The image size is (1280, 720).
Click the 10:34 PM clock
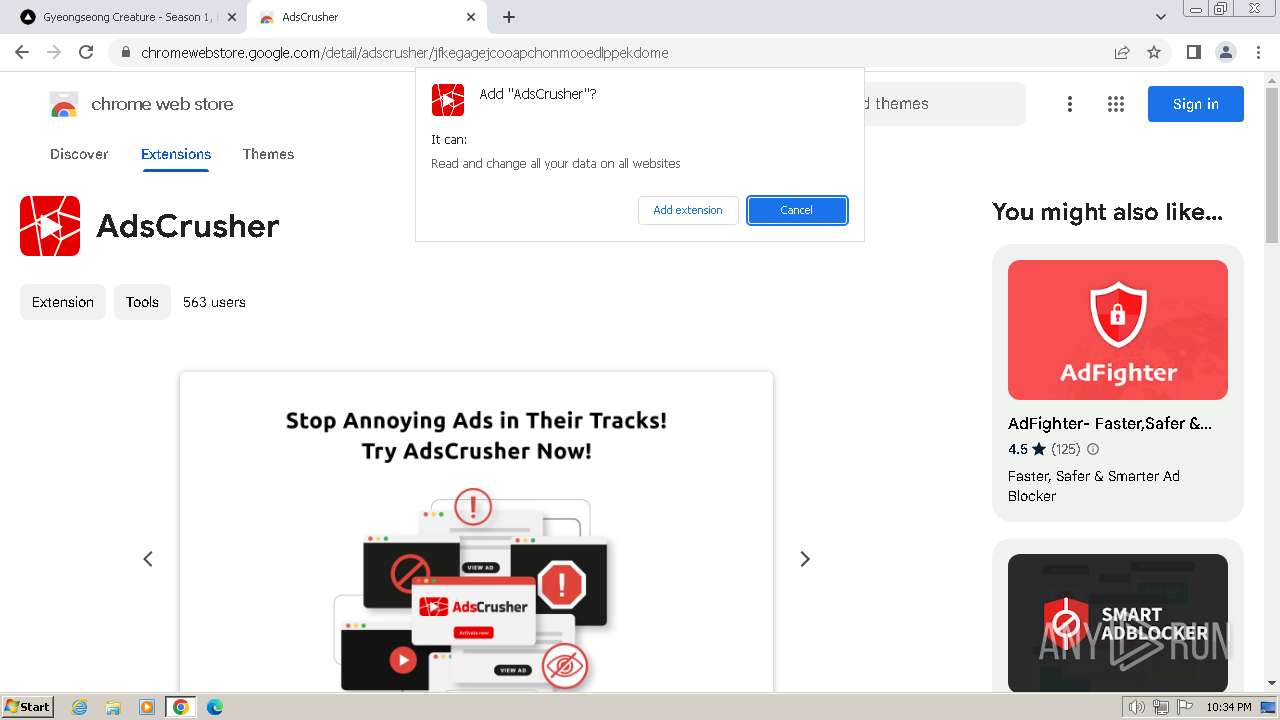1229,707
